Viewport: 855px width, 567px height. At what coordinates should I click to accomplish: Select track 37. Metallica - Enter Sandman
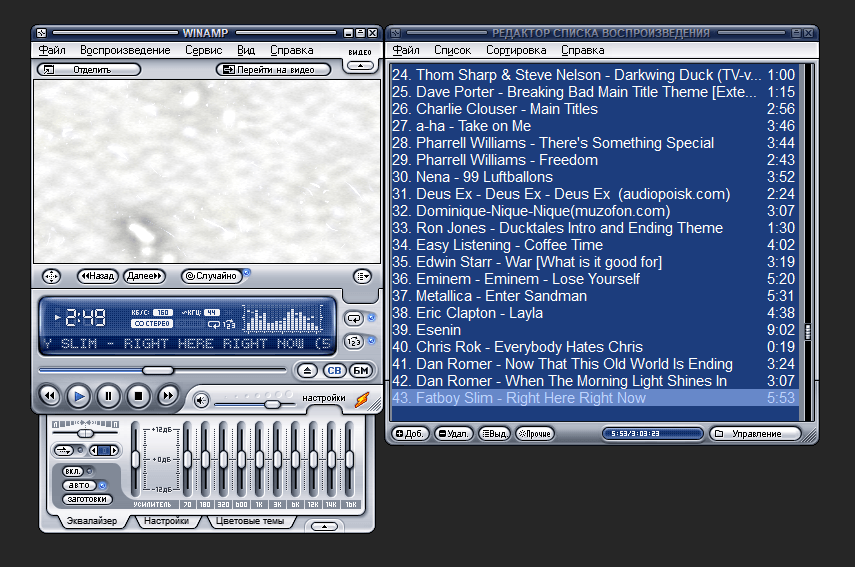(x=593, y=296)
